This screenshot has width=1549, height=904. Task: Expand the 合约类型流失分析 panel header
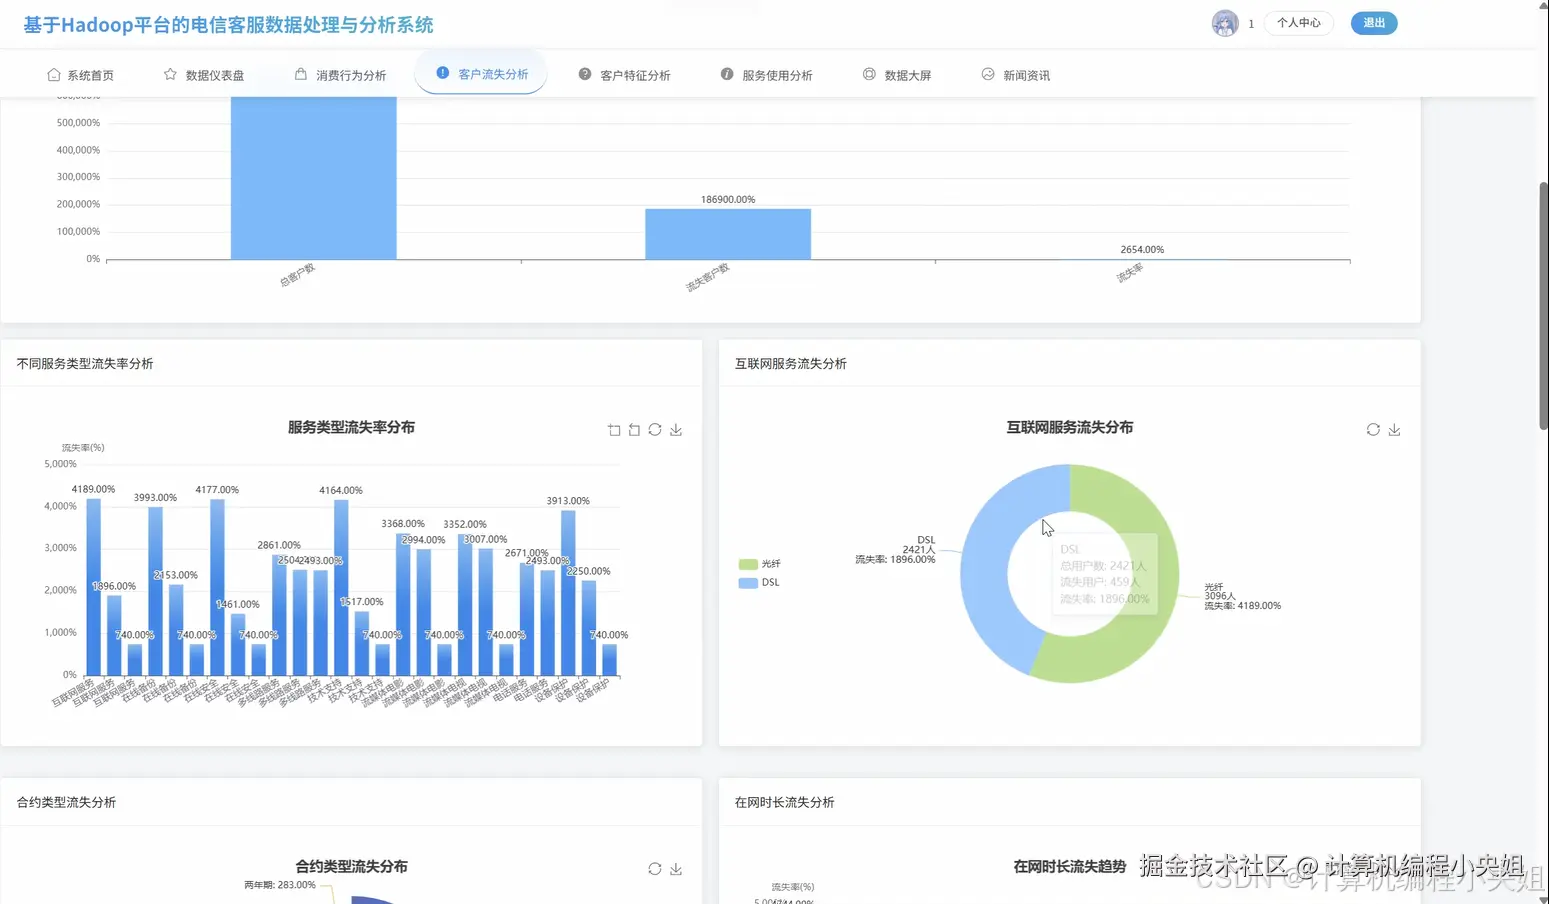[64, 801]
